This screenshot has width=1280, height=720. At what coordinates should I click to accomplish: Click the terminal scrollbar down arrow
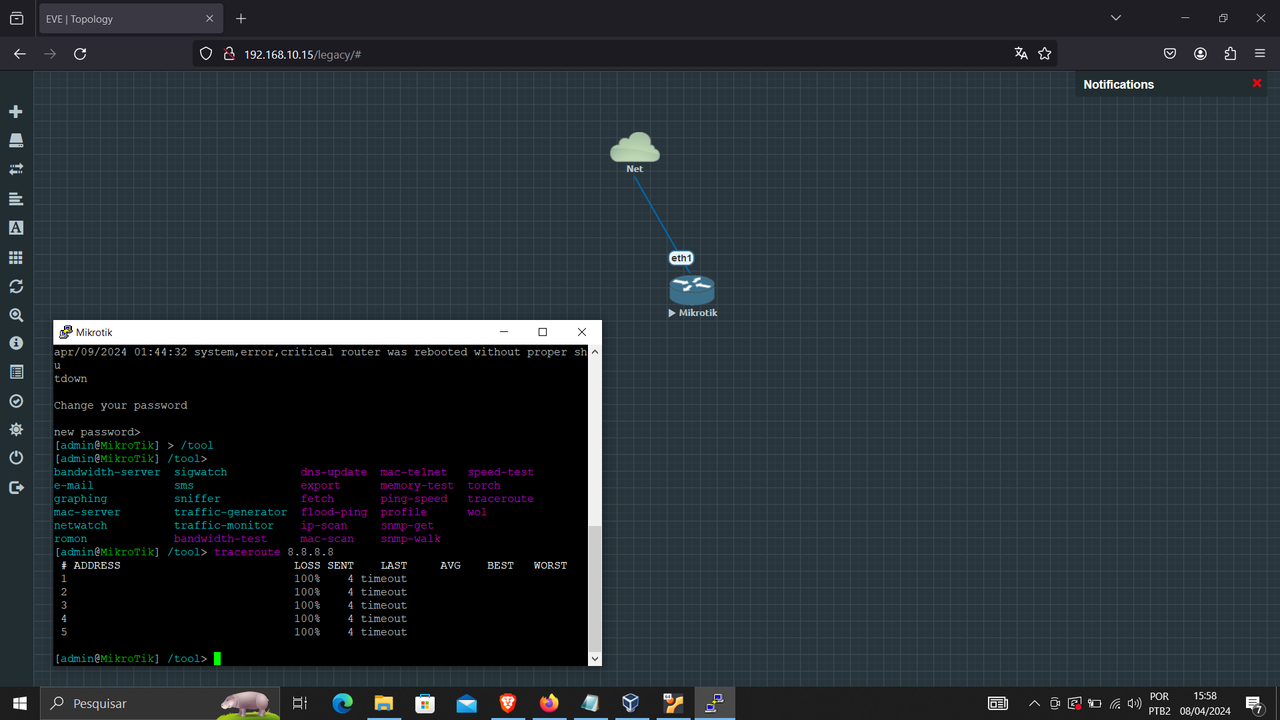595,658
